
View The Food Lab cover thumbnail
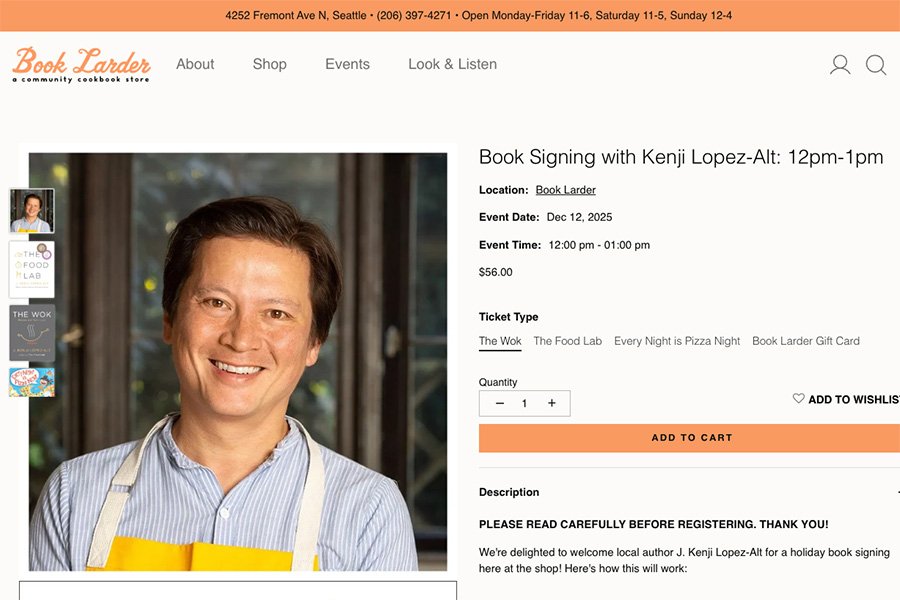pos(32,269)
